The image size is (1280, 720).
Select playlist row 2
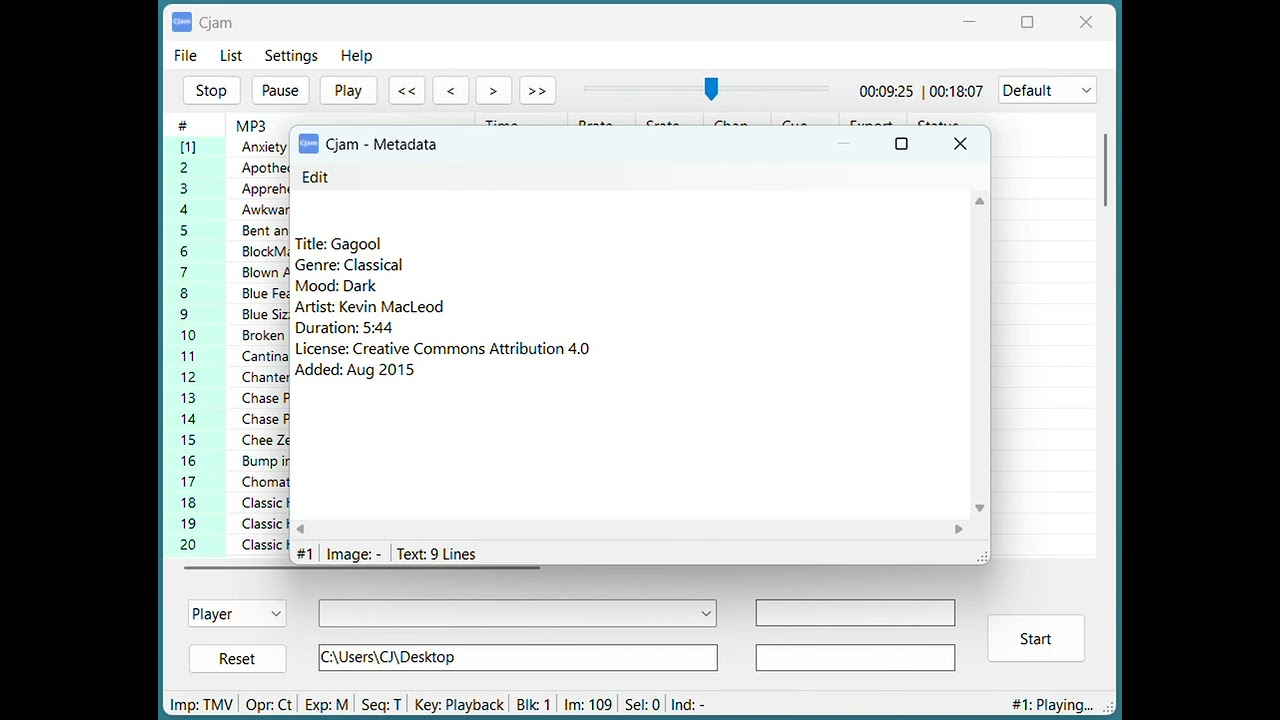229,168
